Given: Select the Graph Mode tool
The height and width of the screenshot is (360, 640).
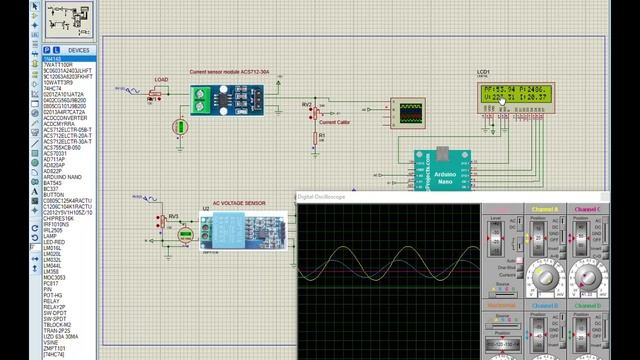Looking at the screenshot, I should click(35, 94).
